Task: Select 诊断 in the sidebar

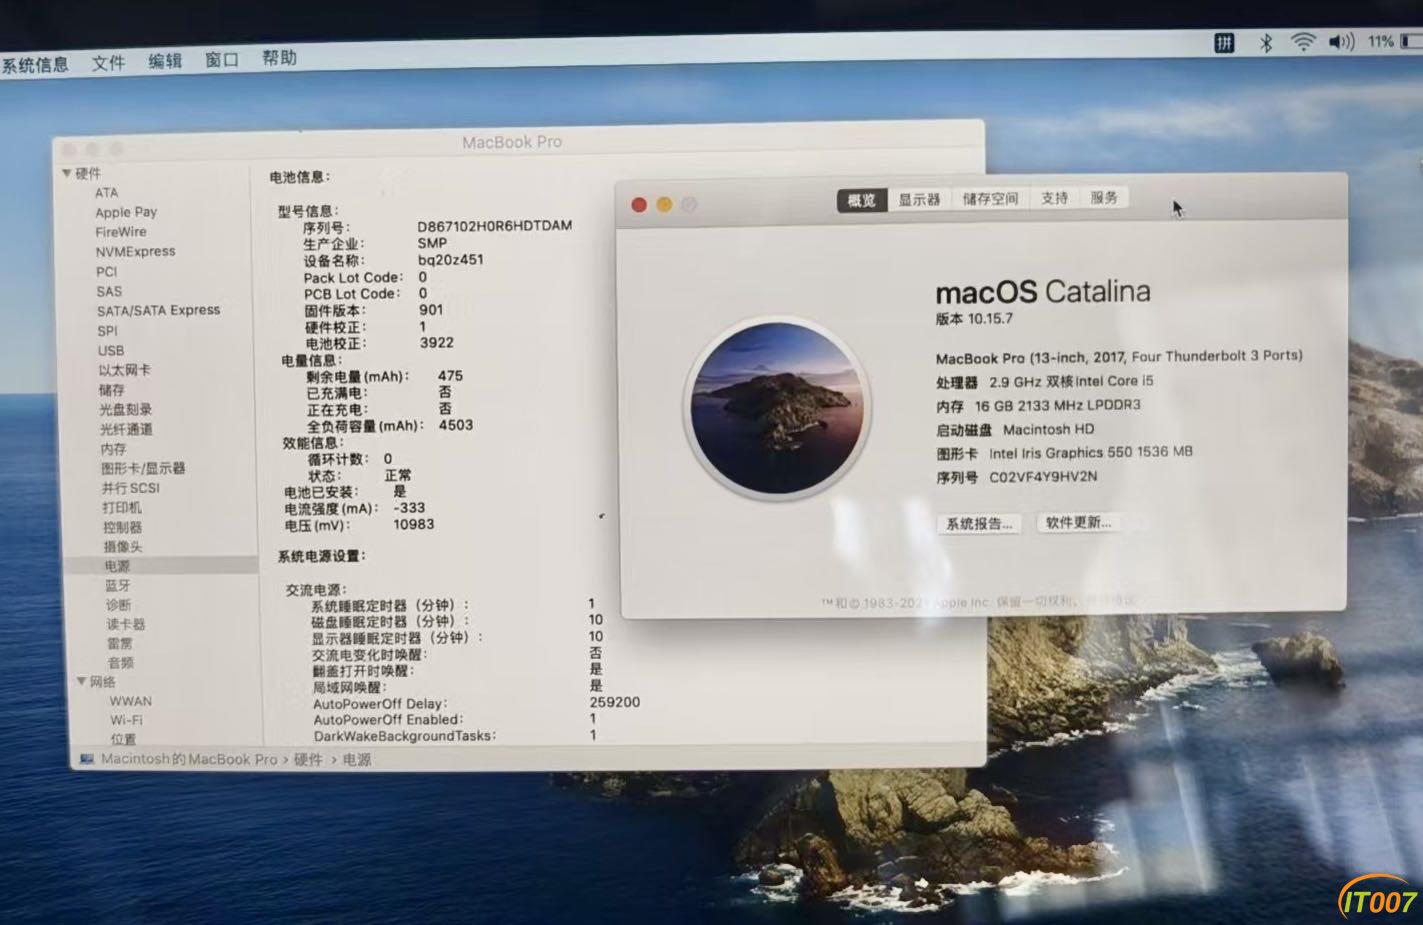Action: (119, 605)
